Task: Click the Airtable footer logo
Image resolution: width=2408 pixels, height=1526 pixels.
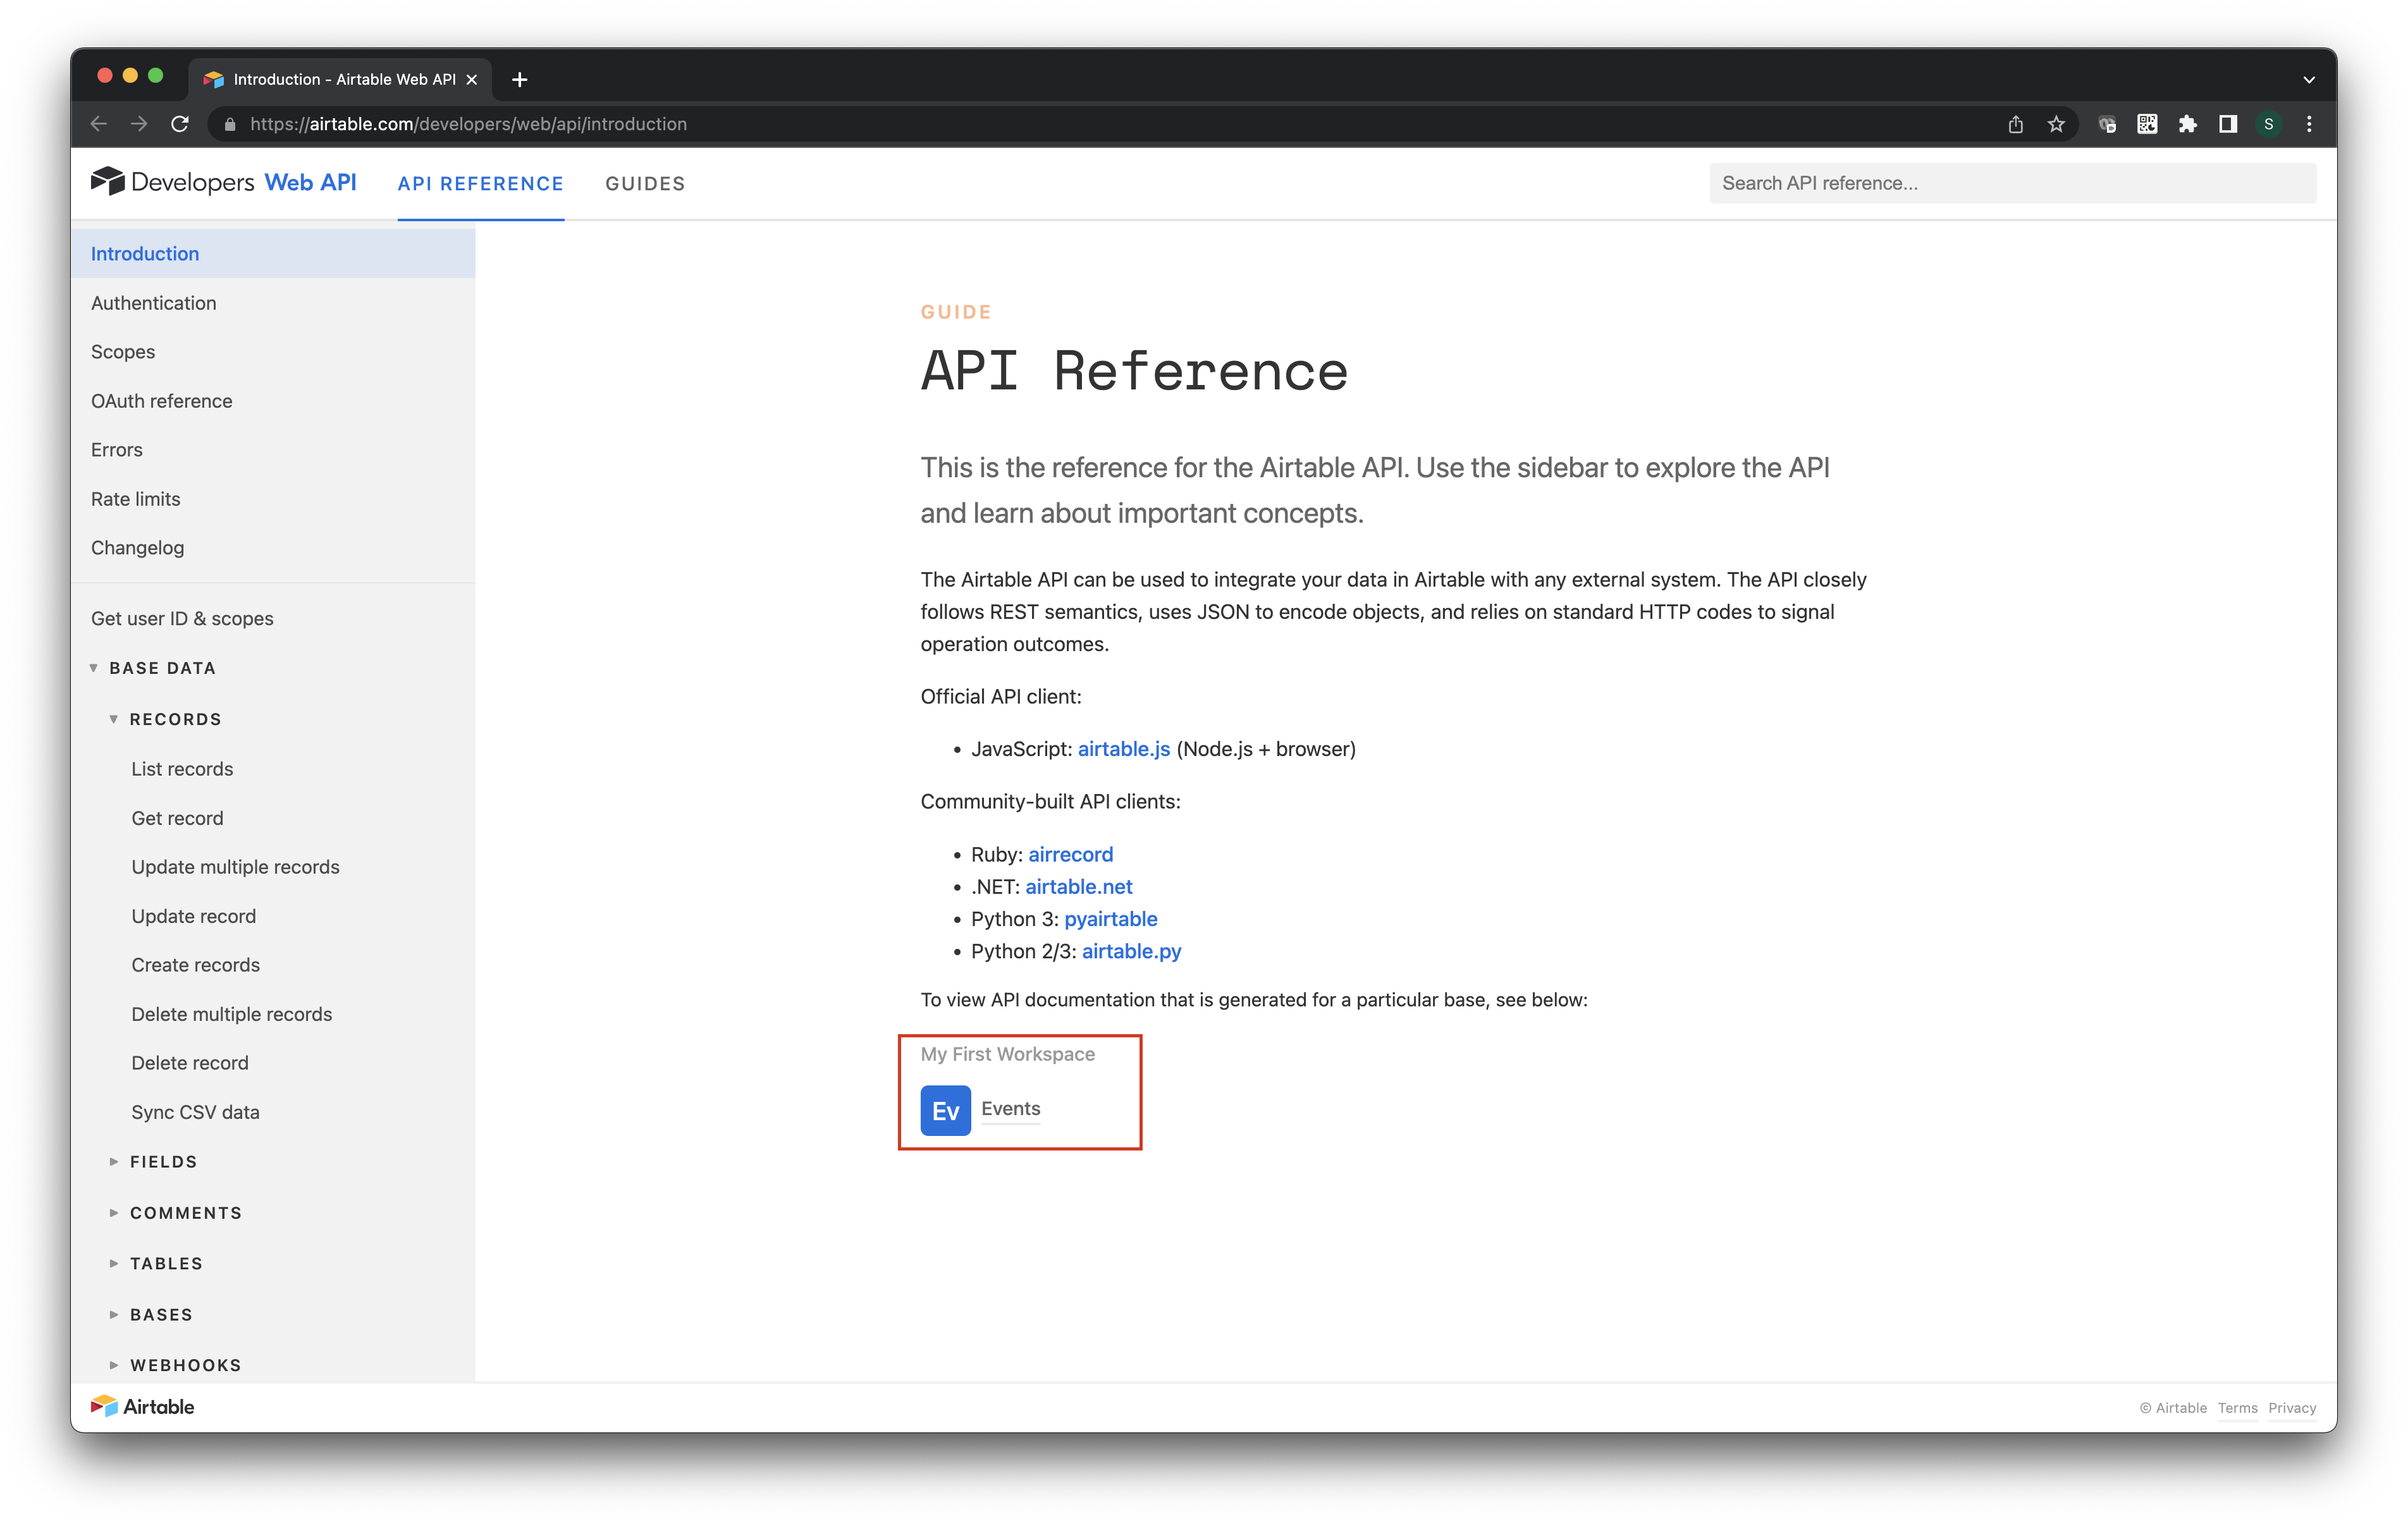Action: (143, 1406)
